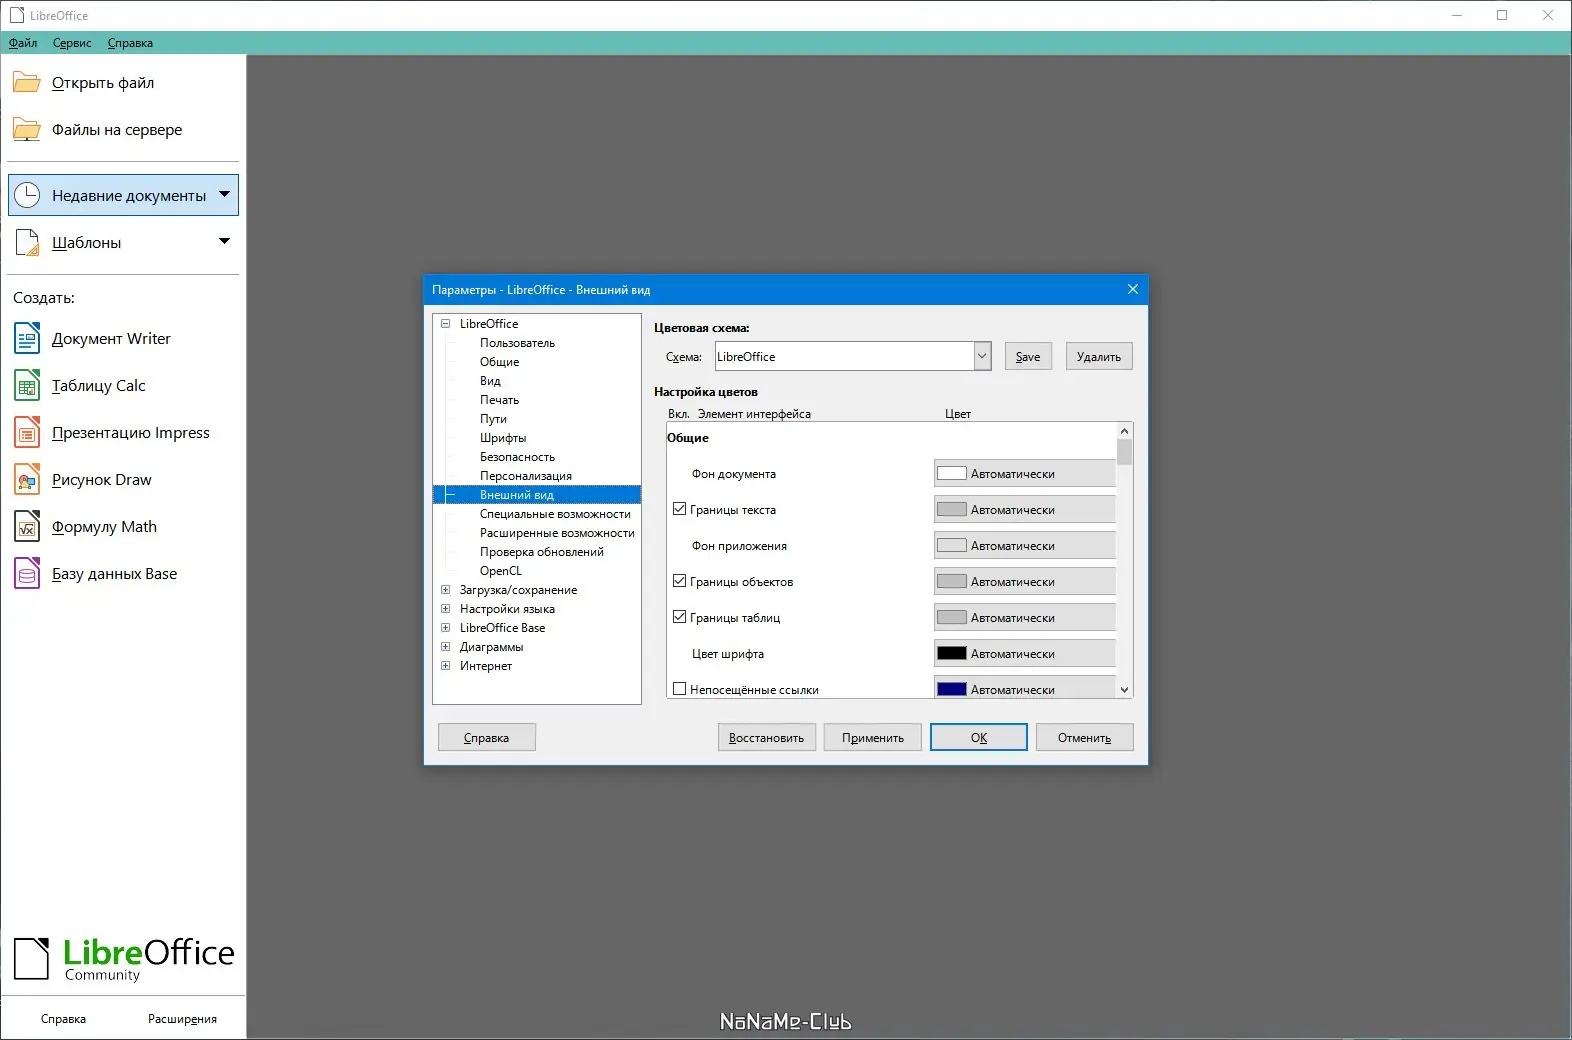Expand the Загрузка/сохранение tree node
1572x1040 pixels.
pos(446,589)
